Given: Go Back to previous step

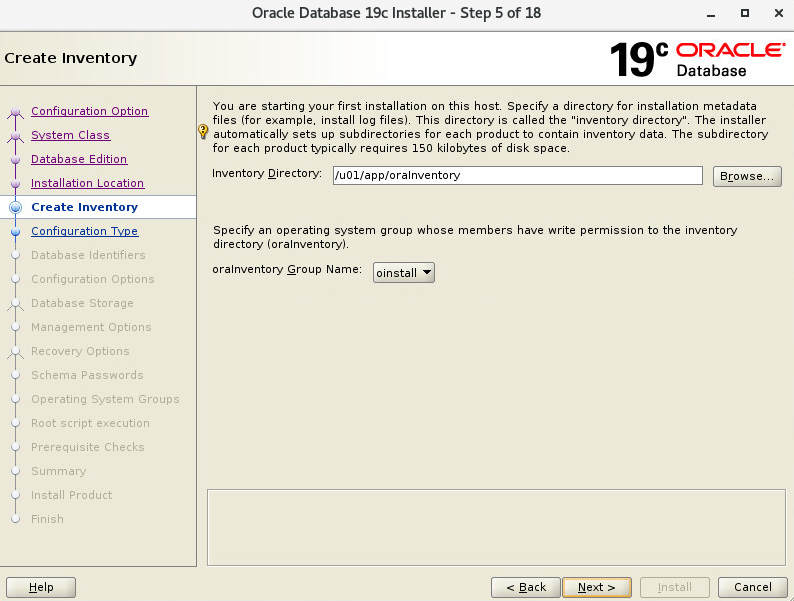Looking at the screenshot, I should coord(526,587).
